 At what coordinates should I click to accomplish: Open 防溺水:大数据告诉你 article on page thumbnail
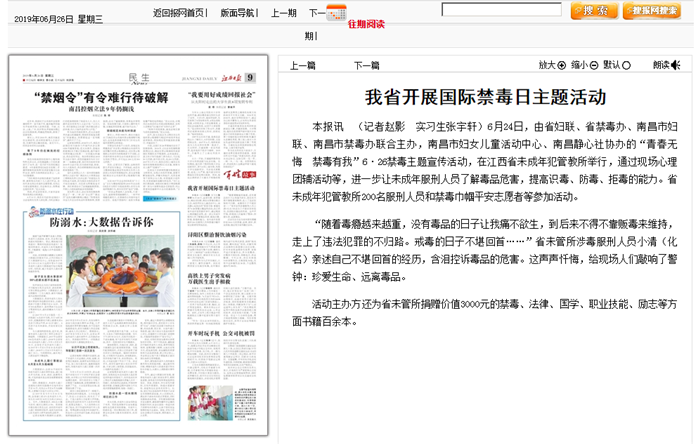point(101,222)
